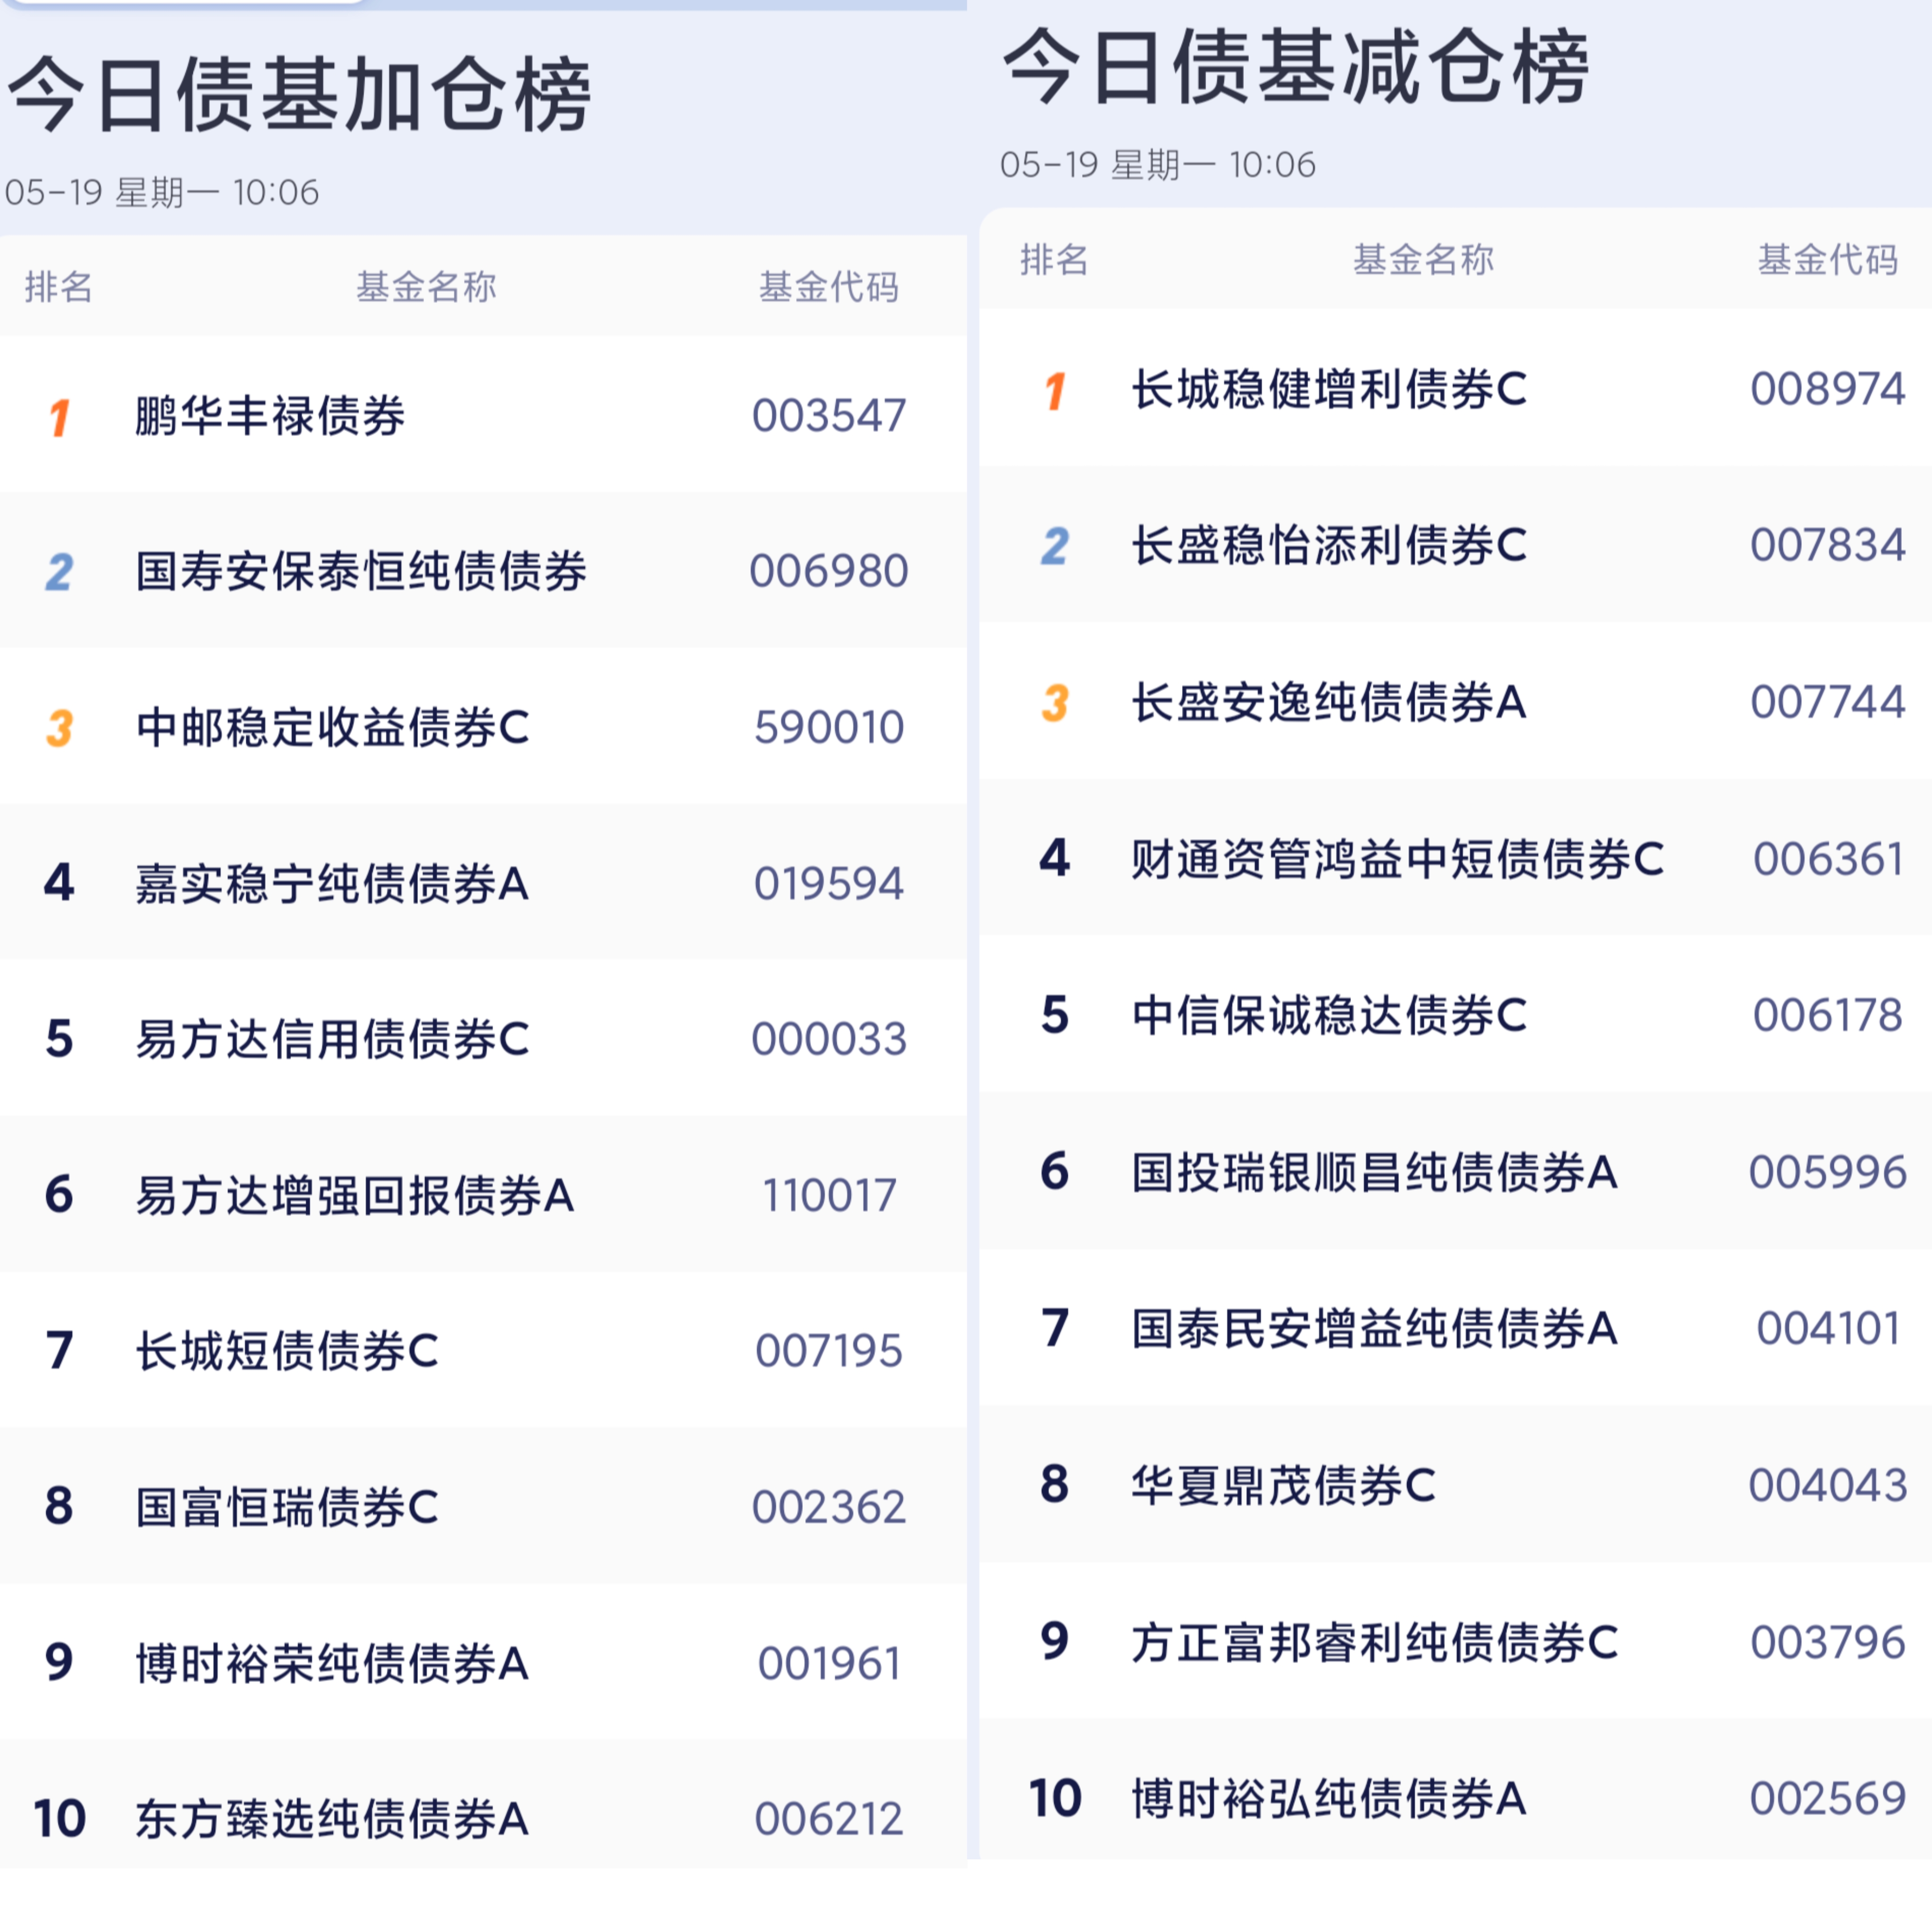Open 长城稳健增利债券C fund
Image resolution: width=1932 pixels, height=1932 pixels.
[x=1329, y=390]
